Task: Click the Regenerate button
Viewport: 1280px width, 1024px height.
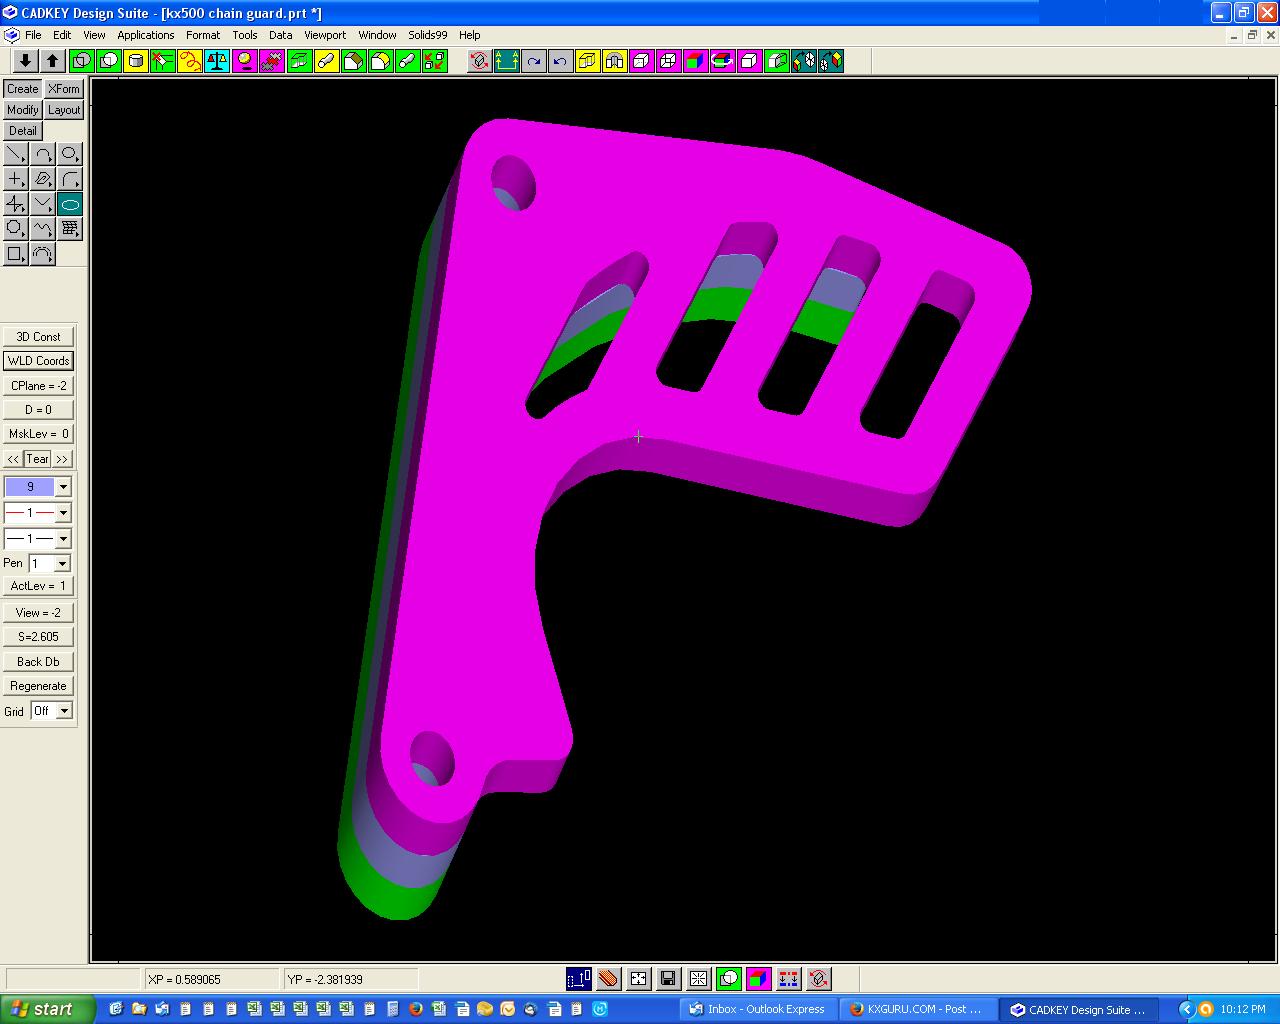Action: [x=38, y=685]
